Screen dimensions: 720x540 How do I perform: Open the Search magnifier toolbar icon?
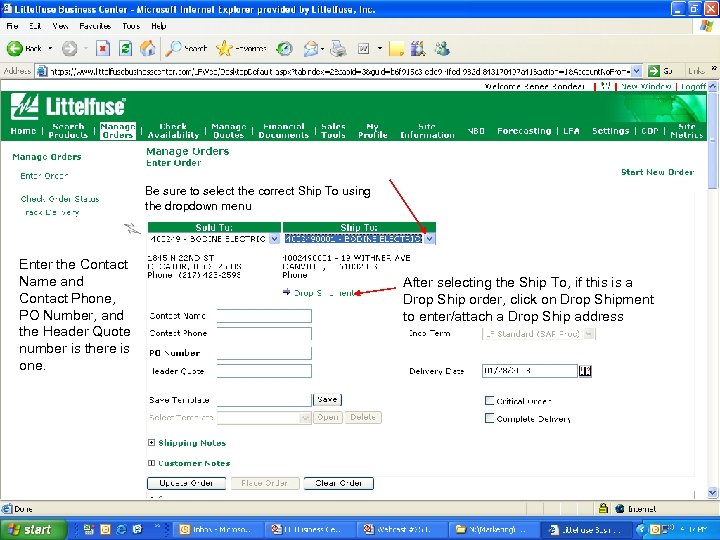pos(173,48)
